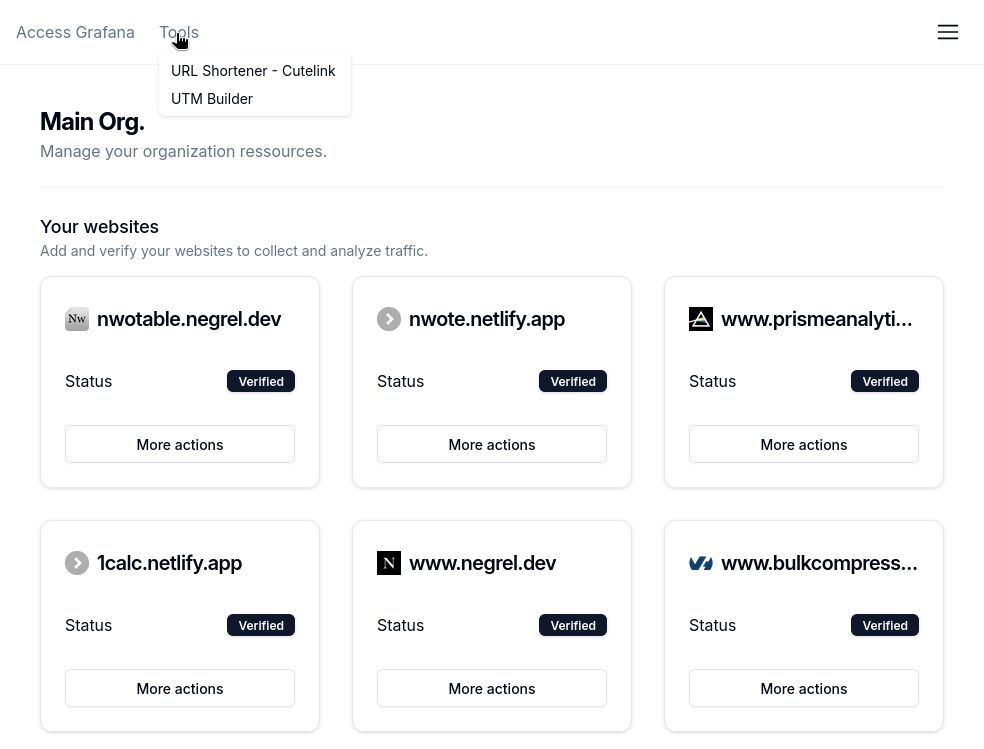Toggle Verified status badge on www.negrel.dev card

[573, 625]
